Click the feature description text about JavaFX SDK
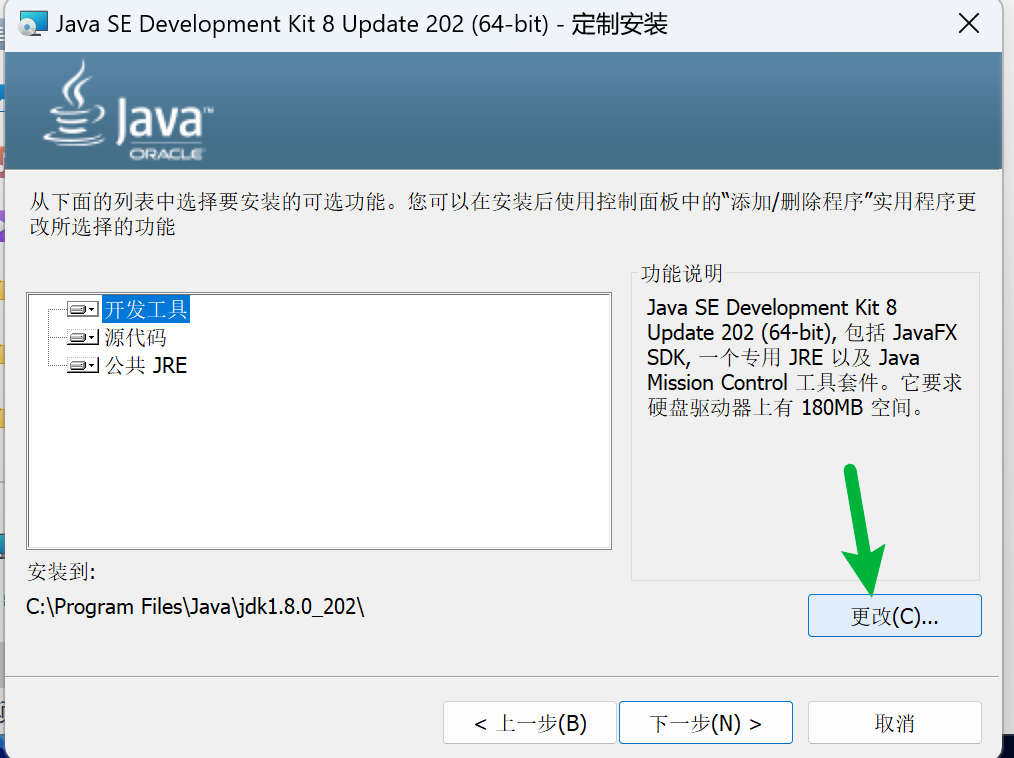 804,358
